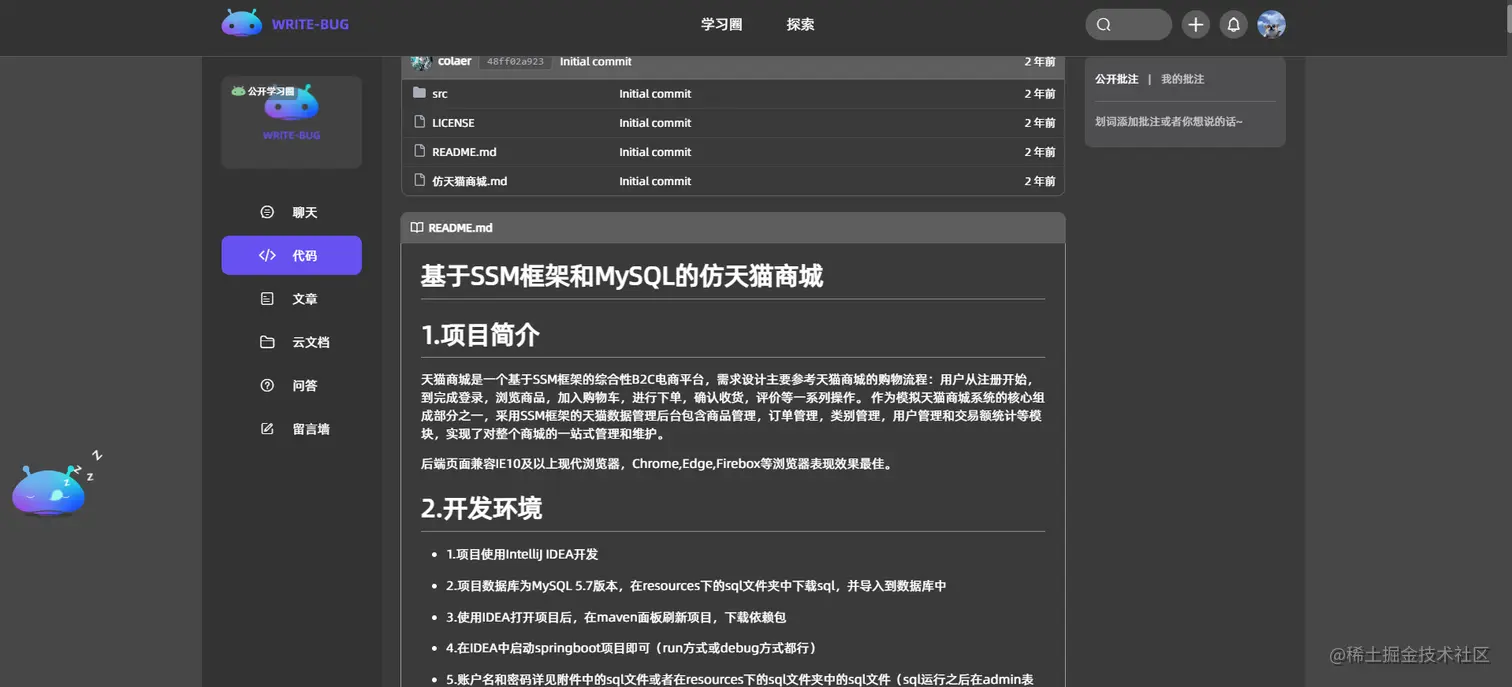Open the 文章 sidebar item

(x=291, y=299)
